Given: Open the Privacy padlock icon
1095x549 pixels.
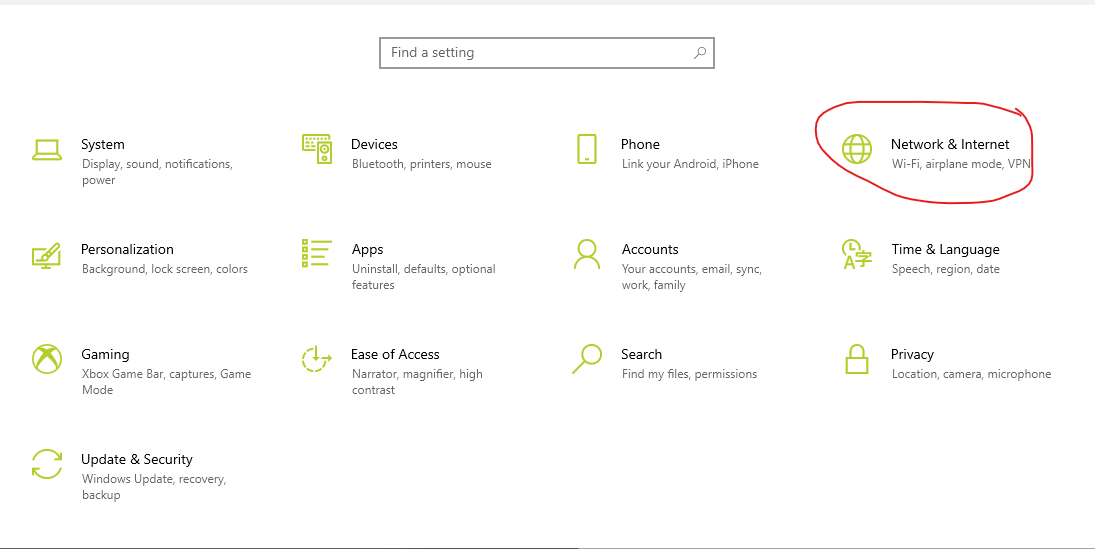Looking at the screenshot, I should point(857,359).
